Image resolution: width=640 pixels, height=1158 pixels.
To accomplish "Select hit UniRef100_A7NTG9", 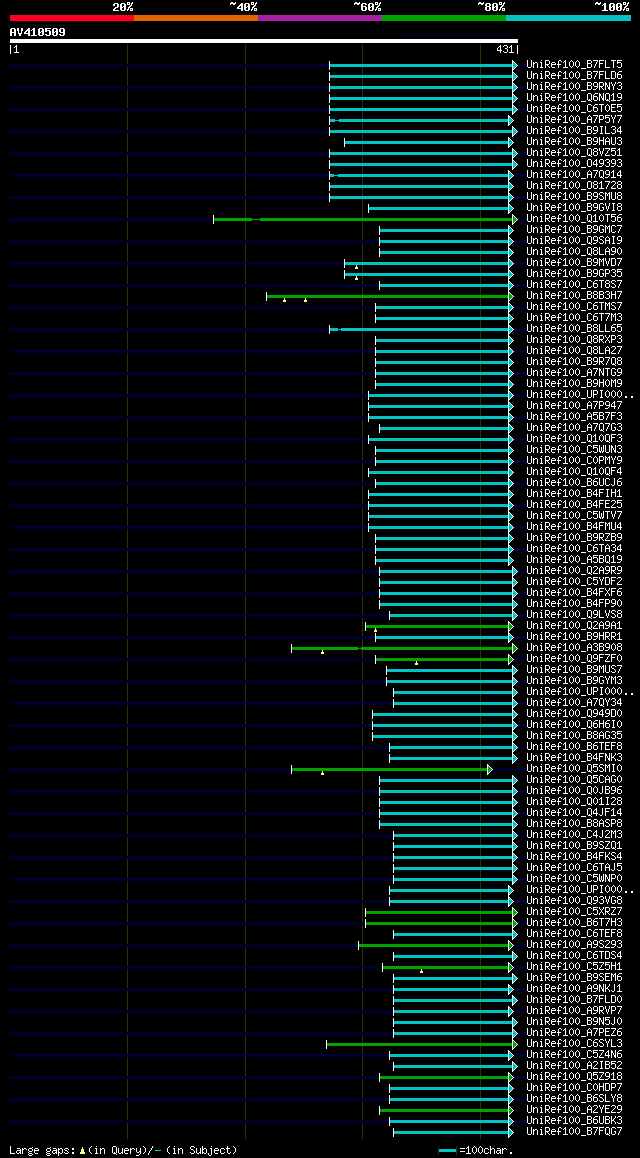I will [574, 373].
